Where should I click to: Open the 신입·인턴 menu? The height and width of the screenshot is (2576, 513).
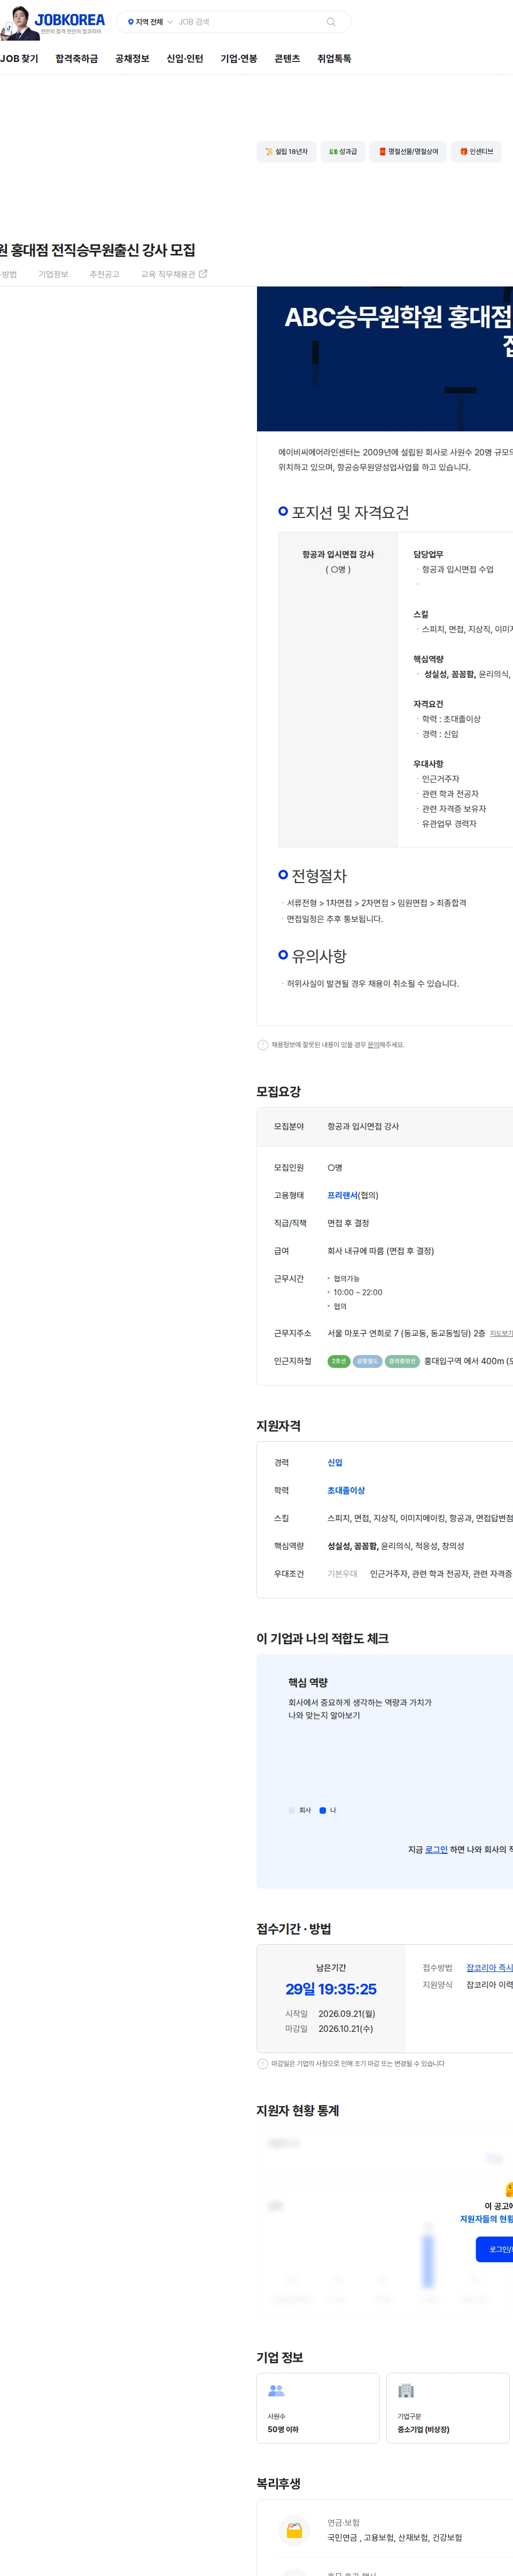[185, 59]
